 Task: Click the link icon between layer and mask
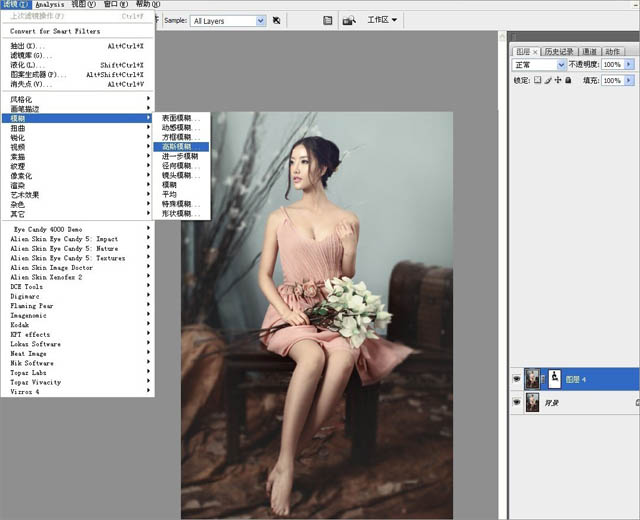[541, 379]
